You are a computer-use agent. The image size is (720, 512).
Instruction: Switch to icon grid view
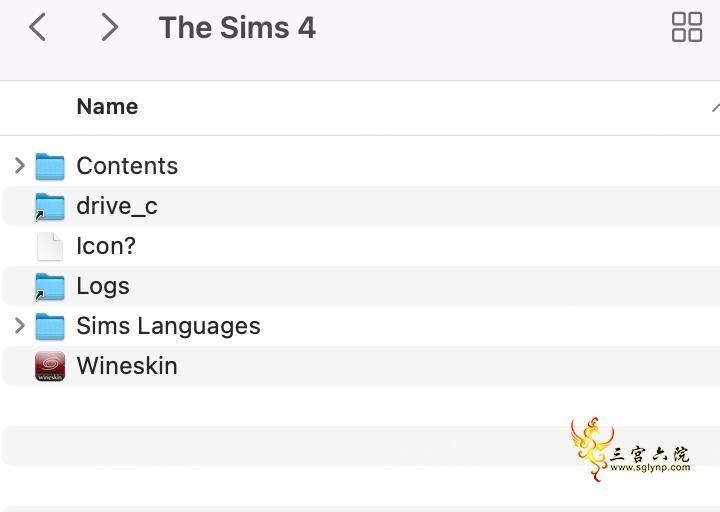point(686,27)
